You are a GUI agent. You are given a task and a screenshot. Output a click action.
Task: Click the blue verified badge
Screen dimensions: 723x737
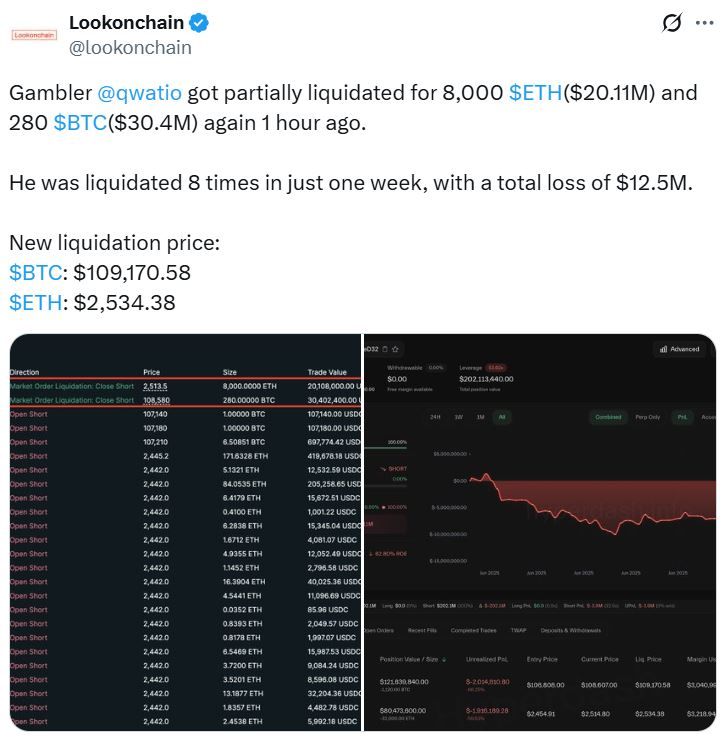(199, 23)
